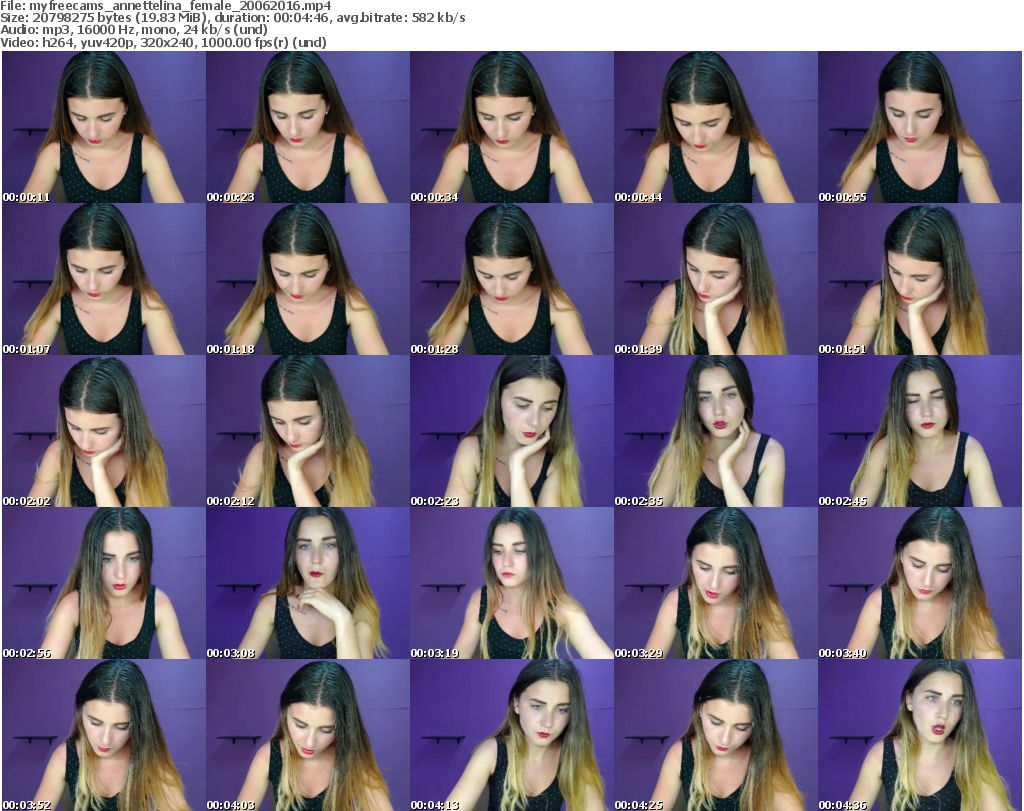Image resolution: width=1024 pixels, height=811 pixels.
Task: Select the thumbnail stamped 00:04:03
Action: click(308, 735)
